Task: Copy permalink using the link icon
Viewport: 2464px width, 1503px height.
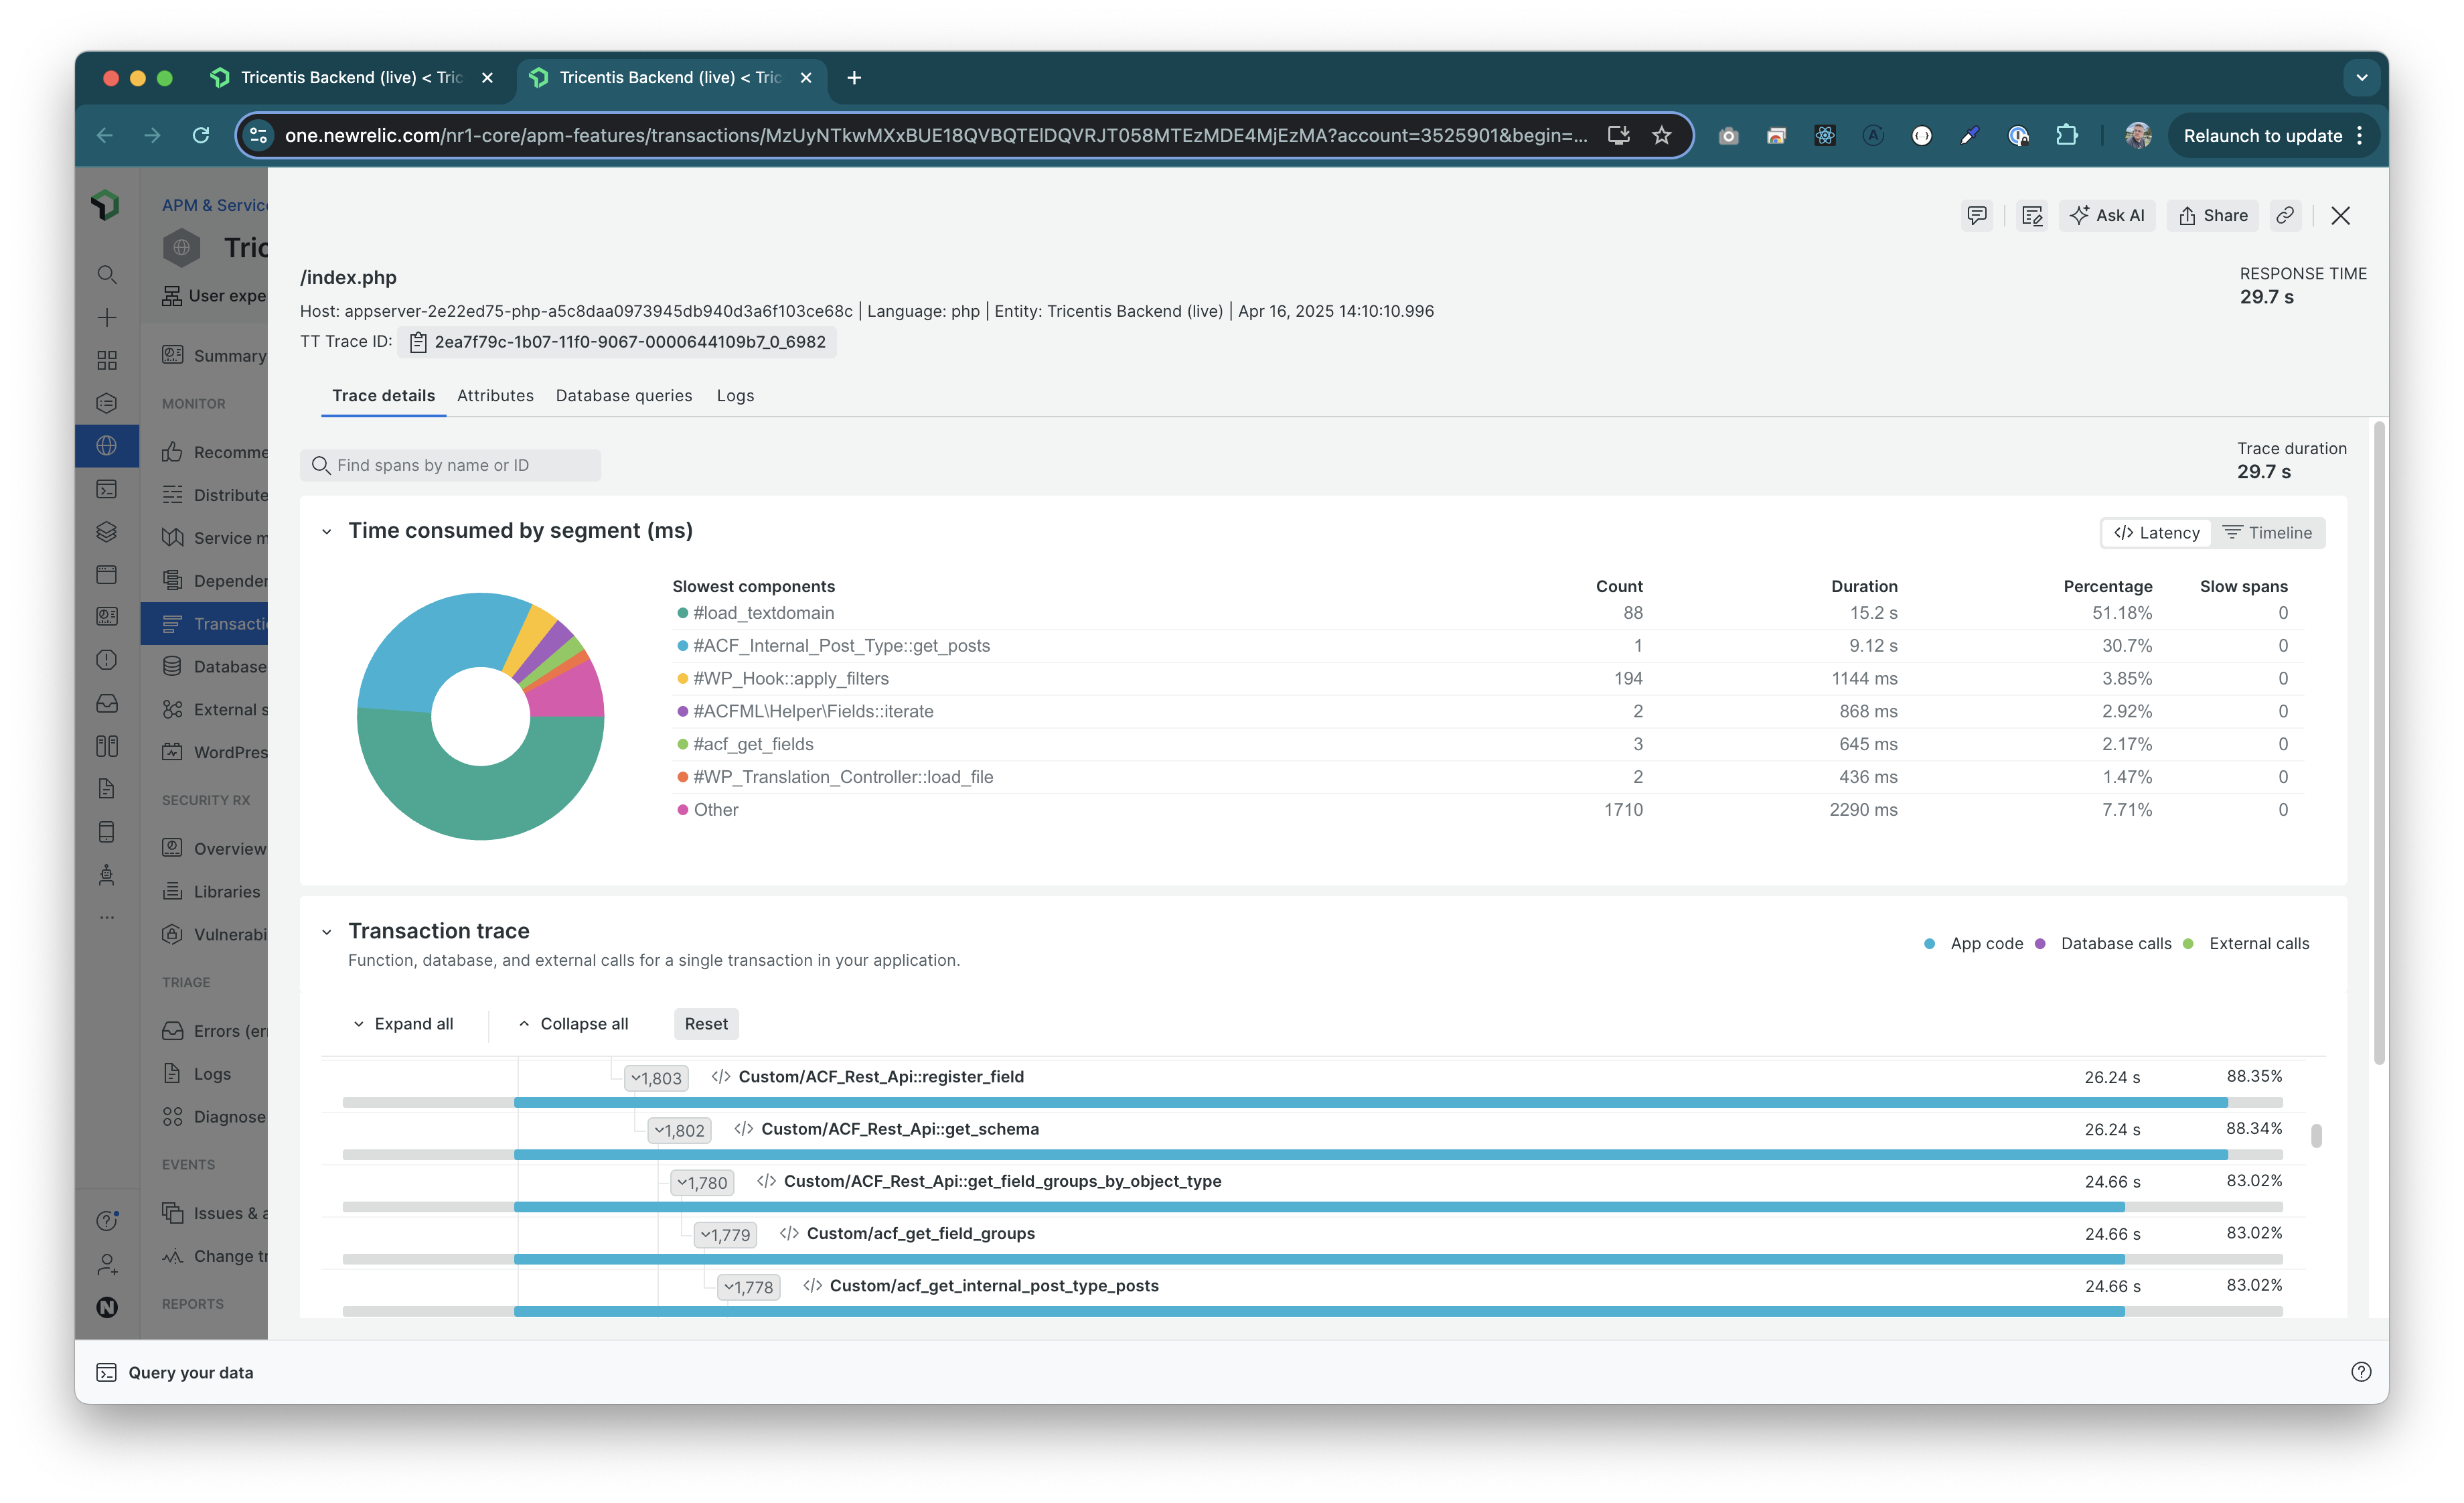Action: point(2285,215)
